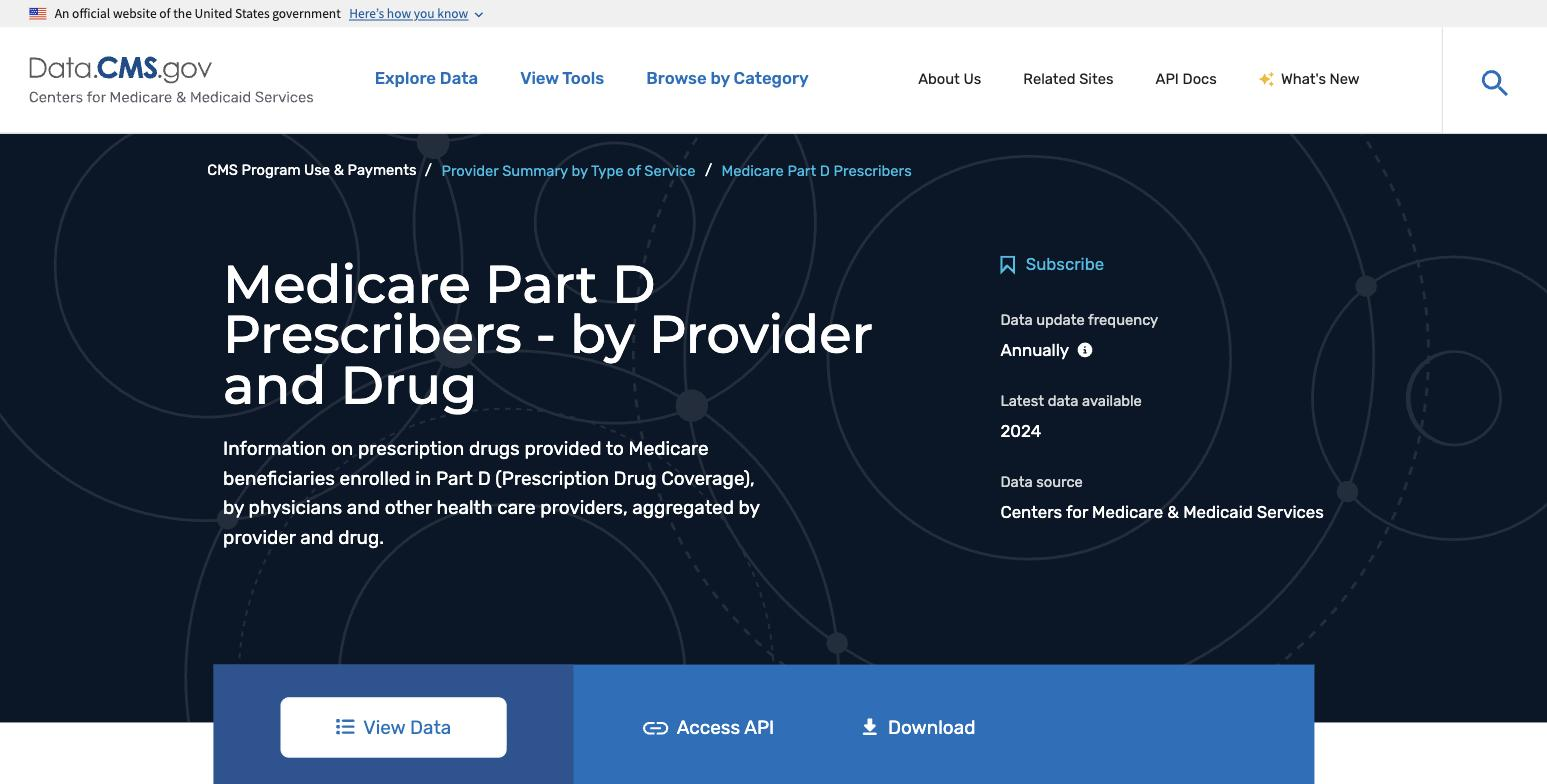Click the dataset description paragraph
Image resolution: width=1547 pixels, height=784 pixels.
pos(491,493)
